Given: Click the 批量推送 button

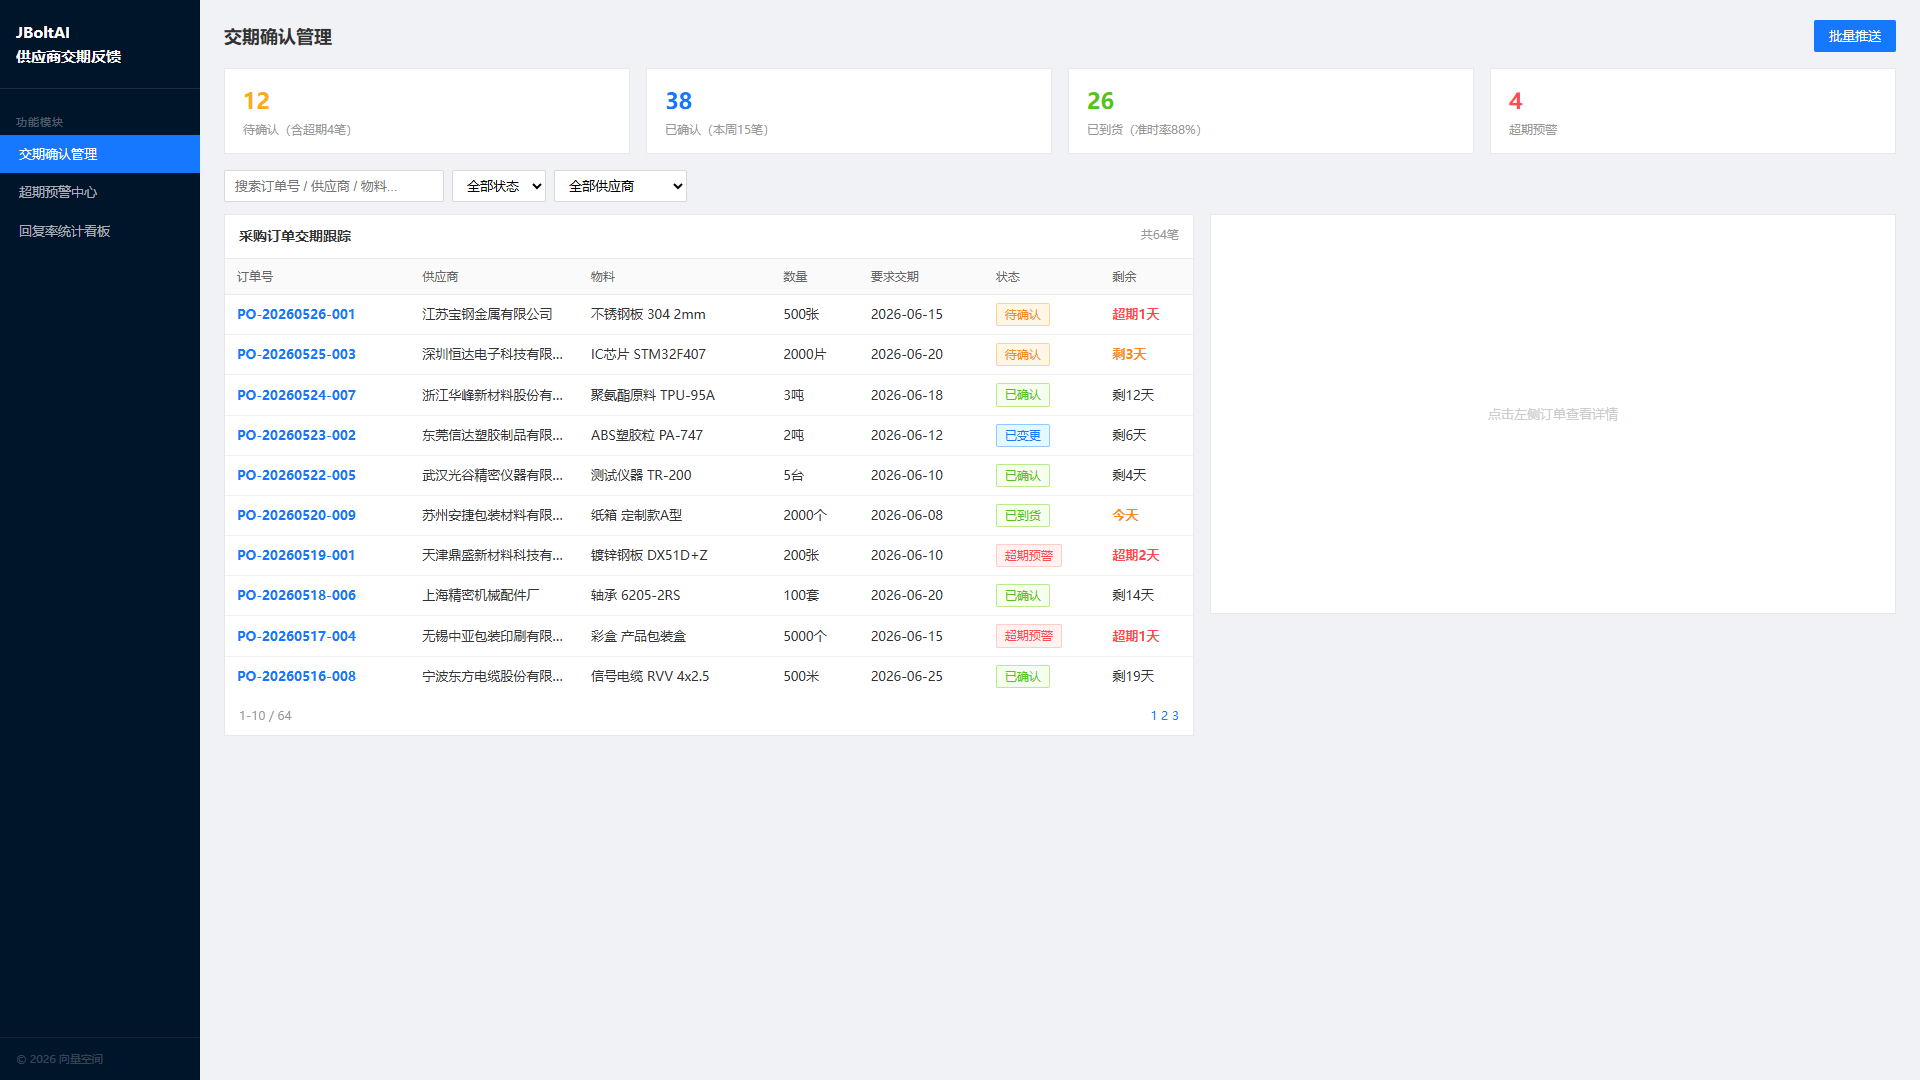Looking at the screenshot, I should (1854, 36).
